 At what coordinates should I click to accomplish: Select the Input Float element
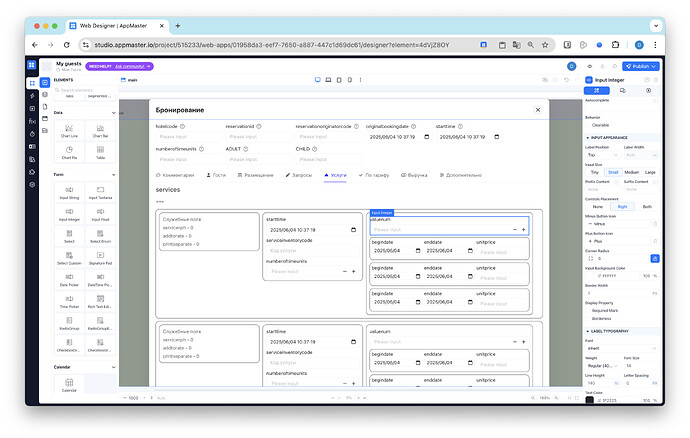point(100,214)
